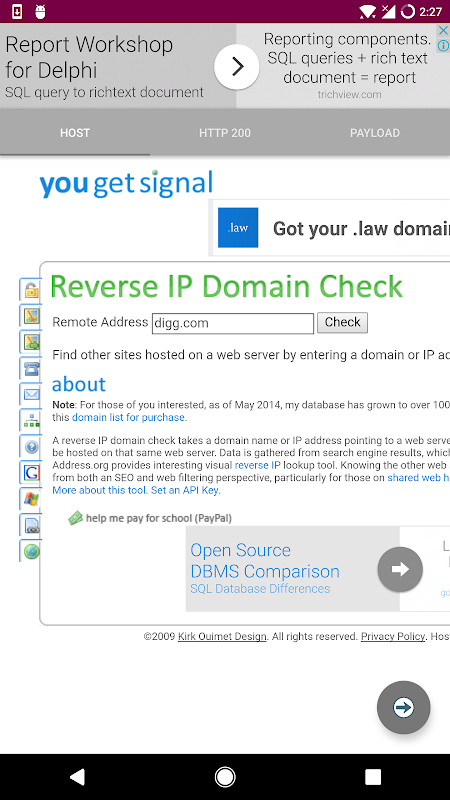The image size is (450, 800).
Task: Tap the Got your .law domain ad
Action: pos(361,228)
